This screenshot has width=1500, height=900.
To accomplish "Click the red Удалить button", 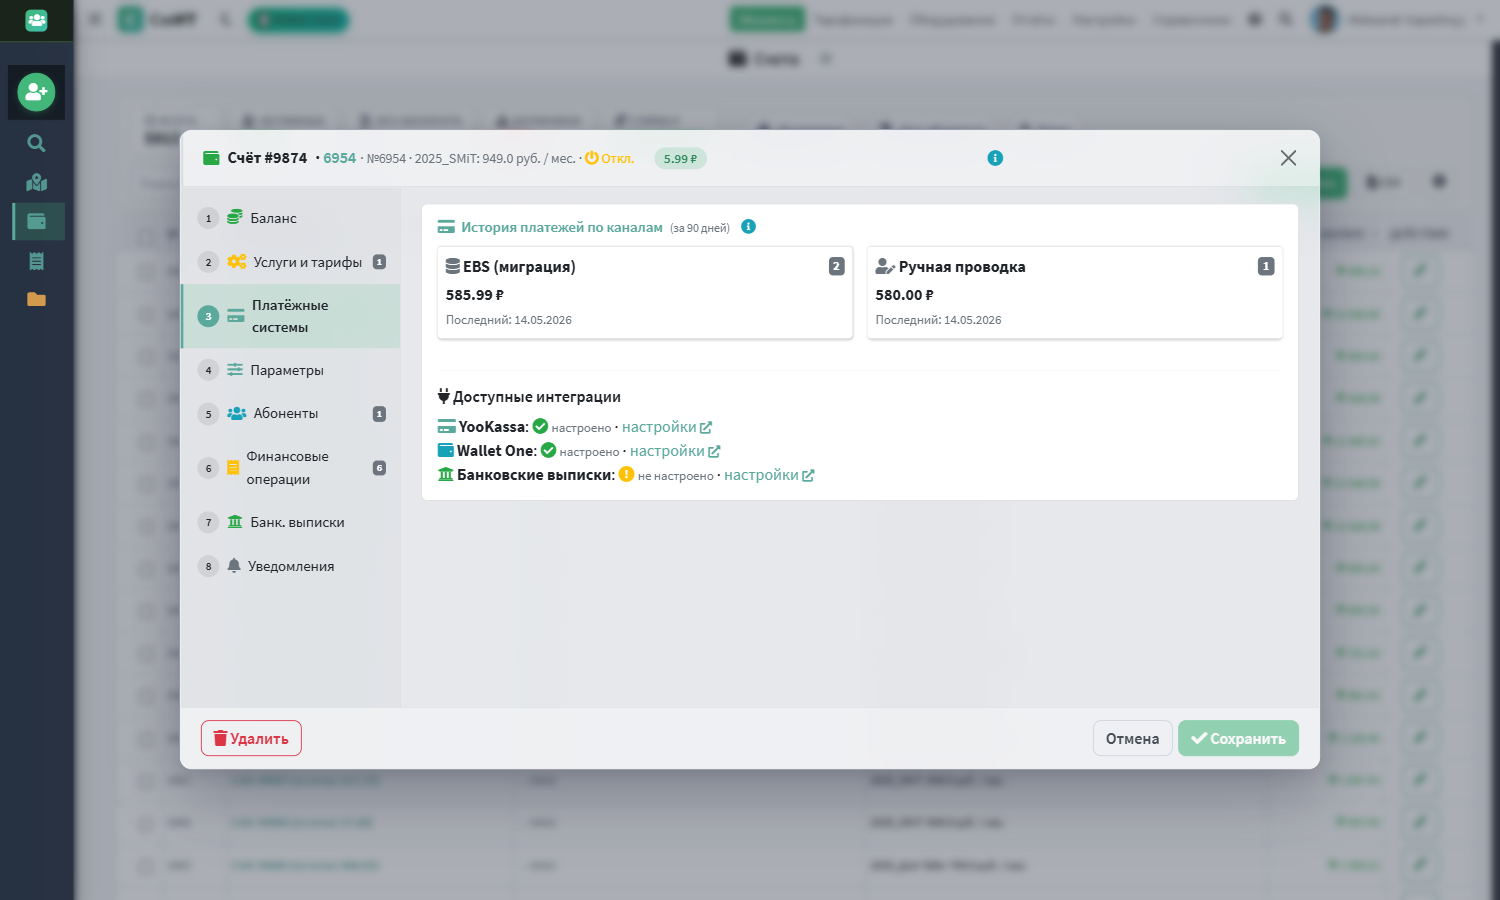I will click(251, 738).
